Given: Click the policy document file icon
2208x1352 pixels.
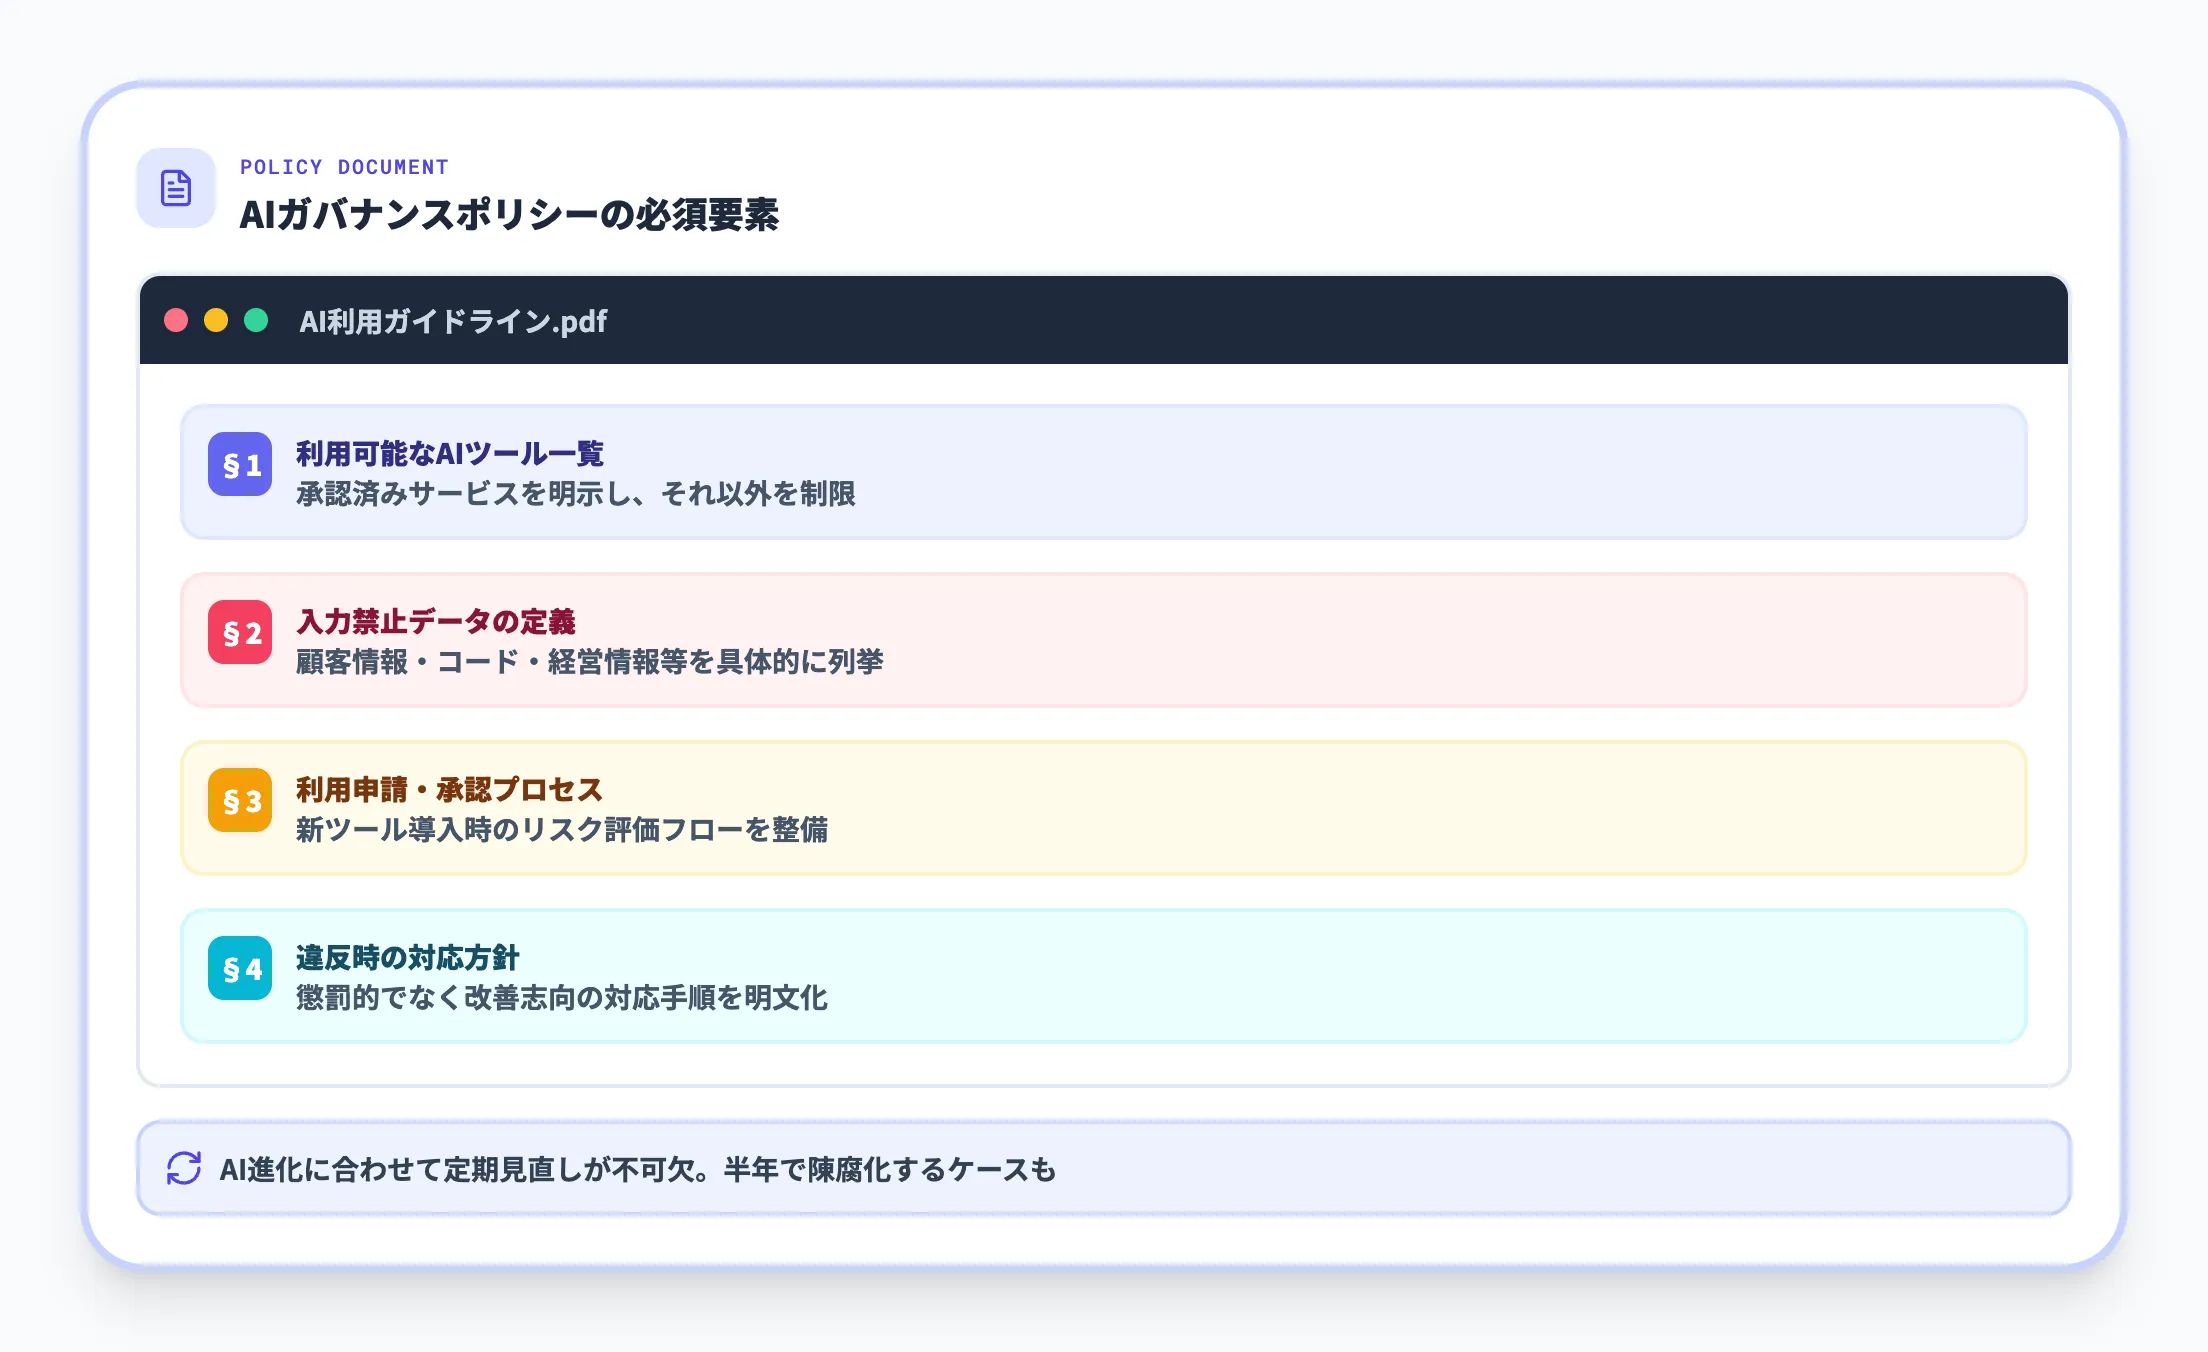Looking at the screenshot, I should pyautogui.click(x=176, y=188).
